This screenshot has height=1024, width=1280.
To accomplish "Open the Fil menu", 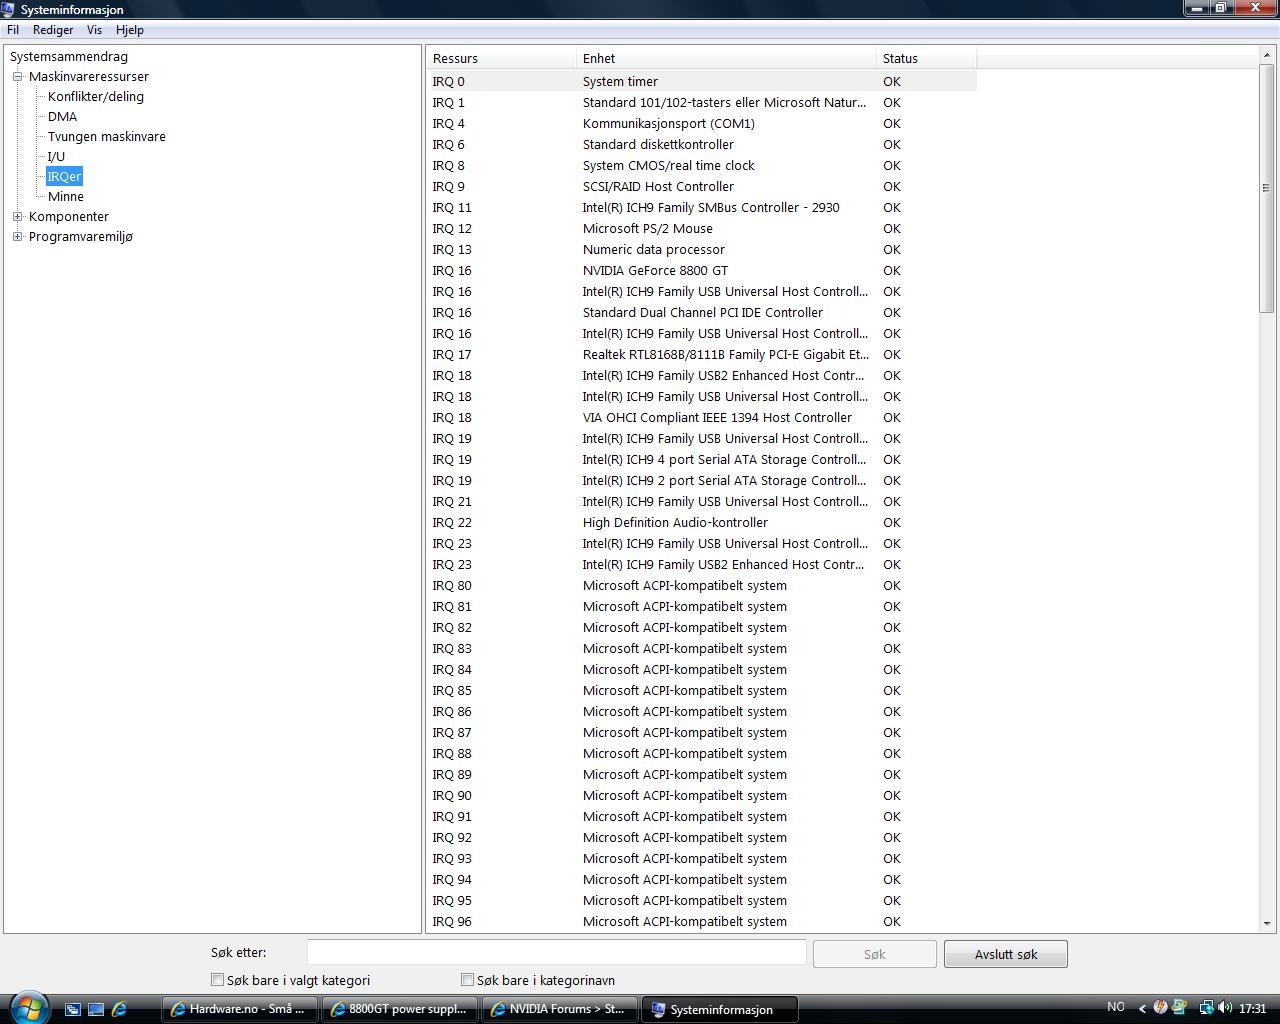I will pos(13,30).
